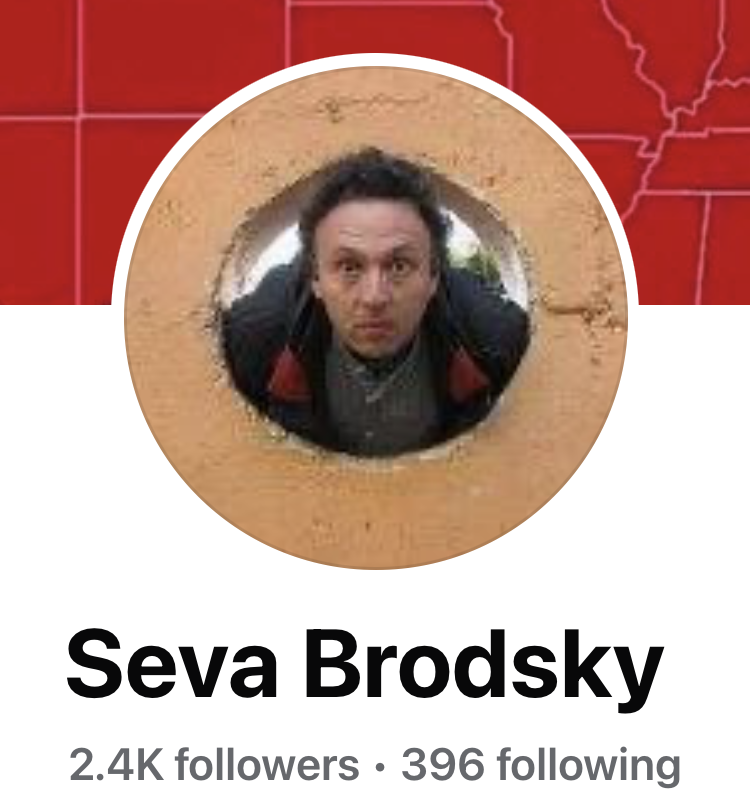Click the word "Brodsky" in the heading

[484, 670]
